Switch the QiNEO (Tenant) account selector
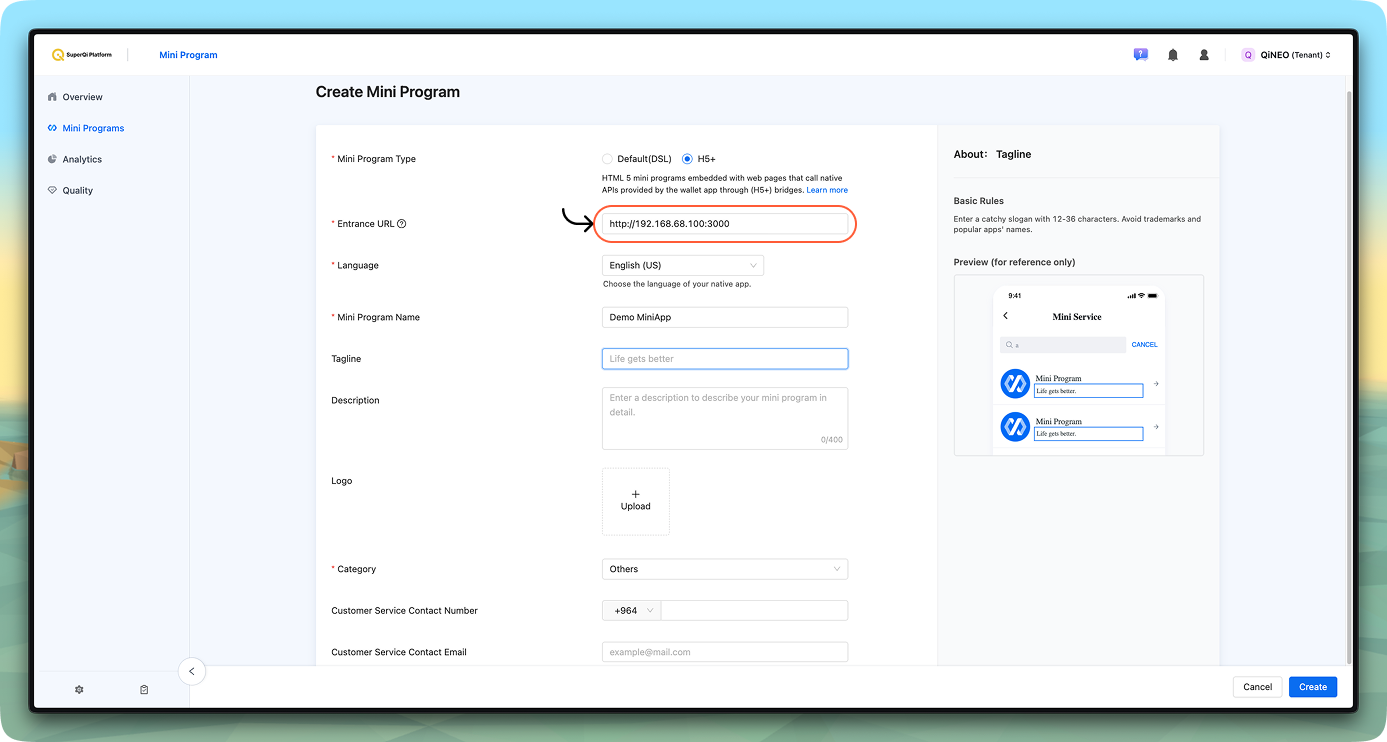Viewport: 1387px width, 742px height. click(1286, 55)
